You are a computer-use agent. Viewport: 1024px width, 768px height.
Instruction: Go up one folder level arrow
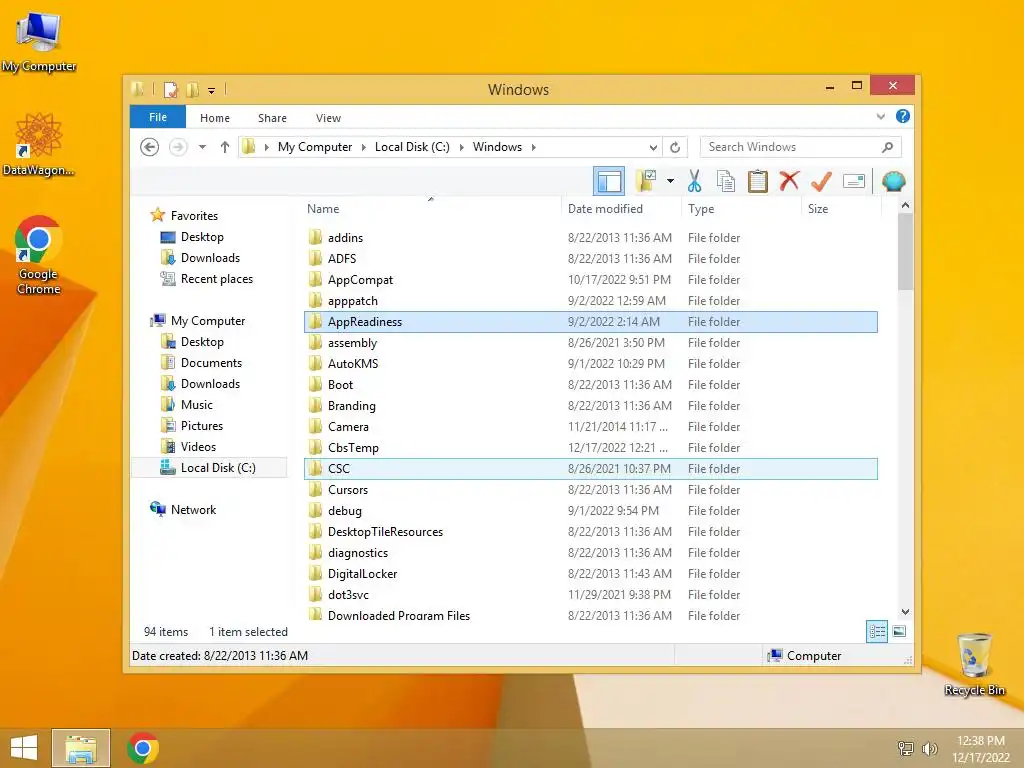[x=225, y=147]
